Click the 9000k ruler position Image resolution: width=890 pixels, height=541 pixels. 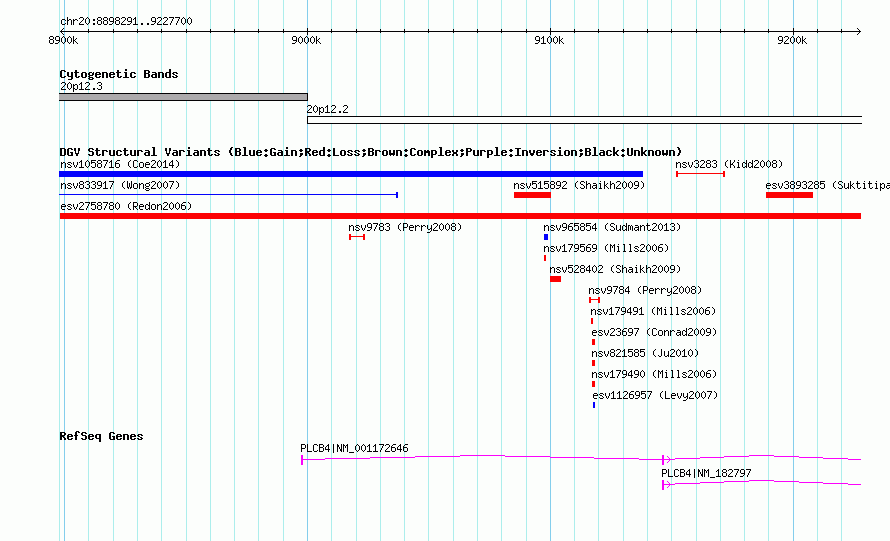pyautogui.click(x=306, y=40)
